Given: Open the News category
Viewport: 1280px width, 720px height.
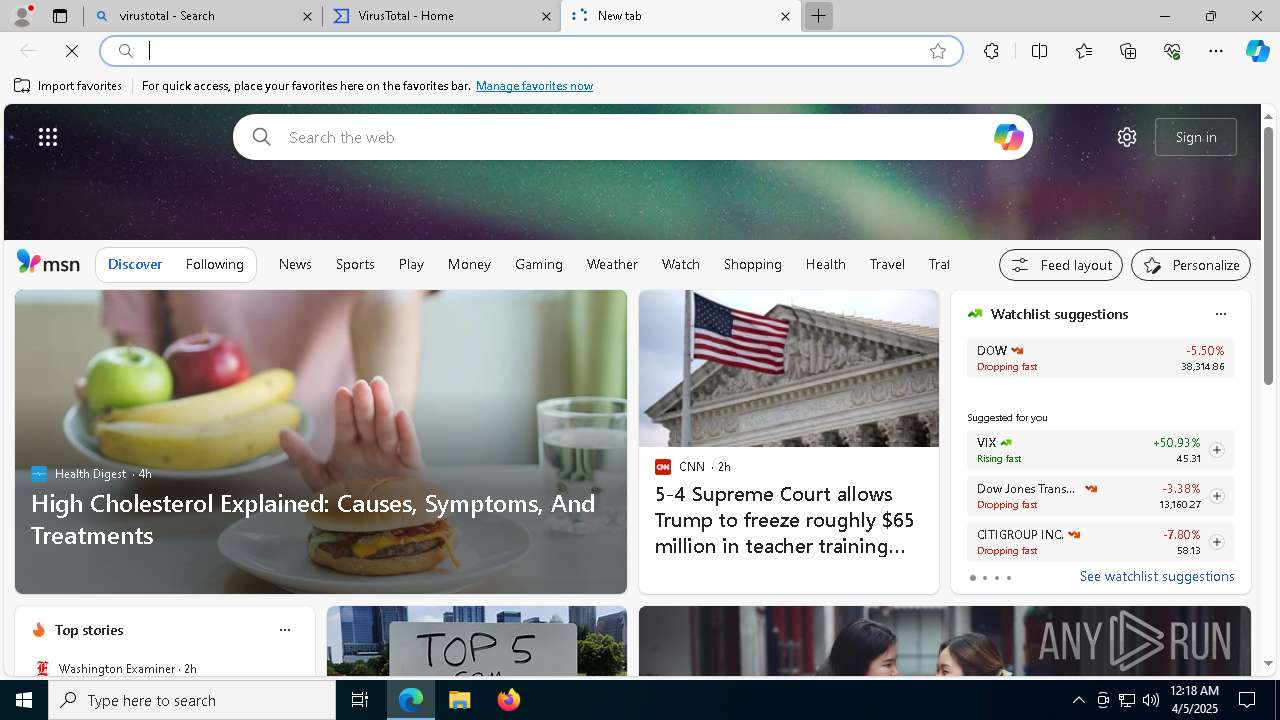Looking at the screenshot, I should 295,264.
